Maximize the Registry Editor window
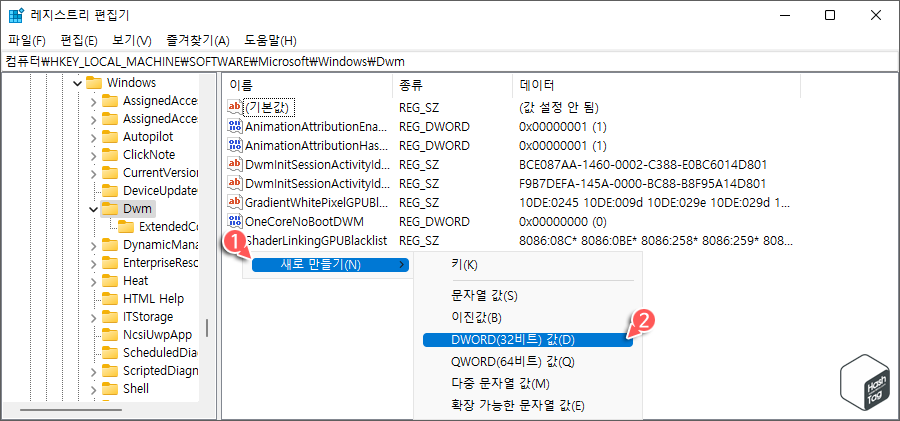900x421 pixels. pyautogui.click(x=830, y=16)
